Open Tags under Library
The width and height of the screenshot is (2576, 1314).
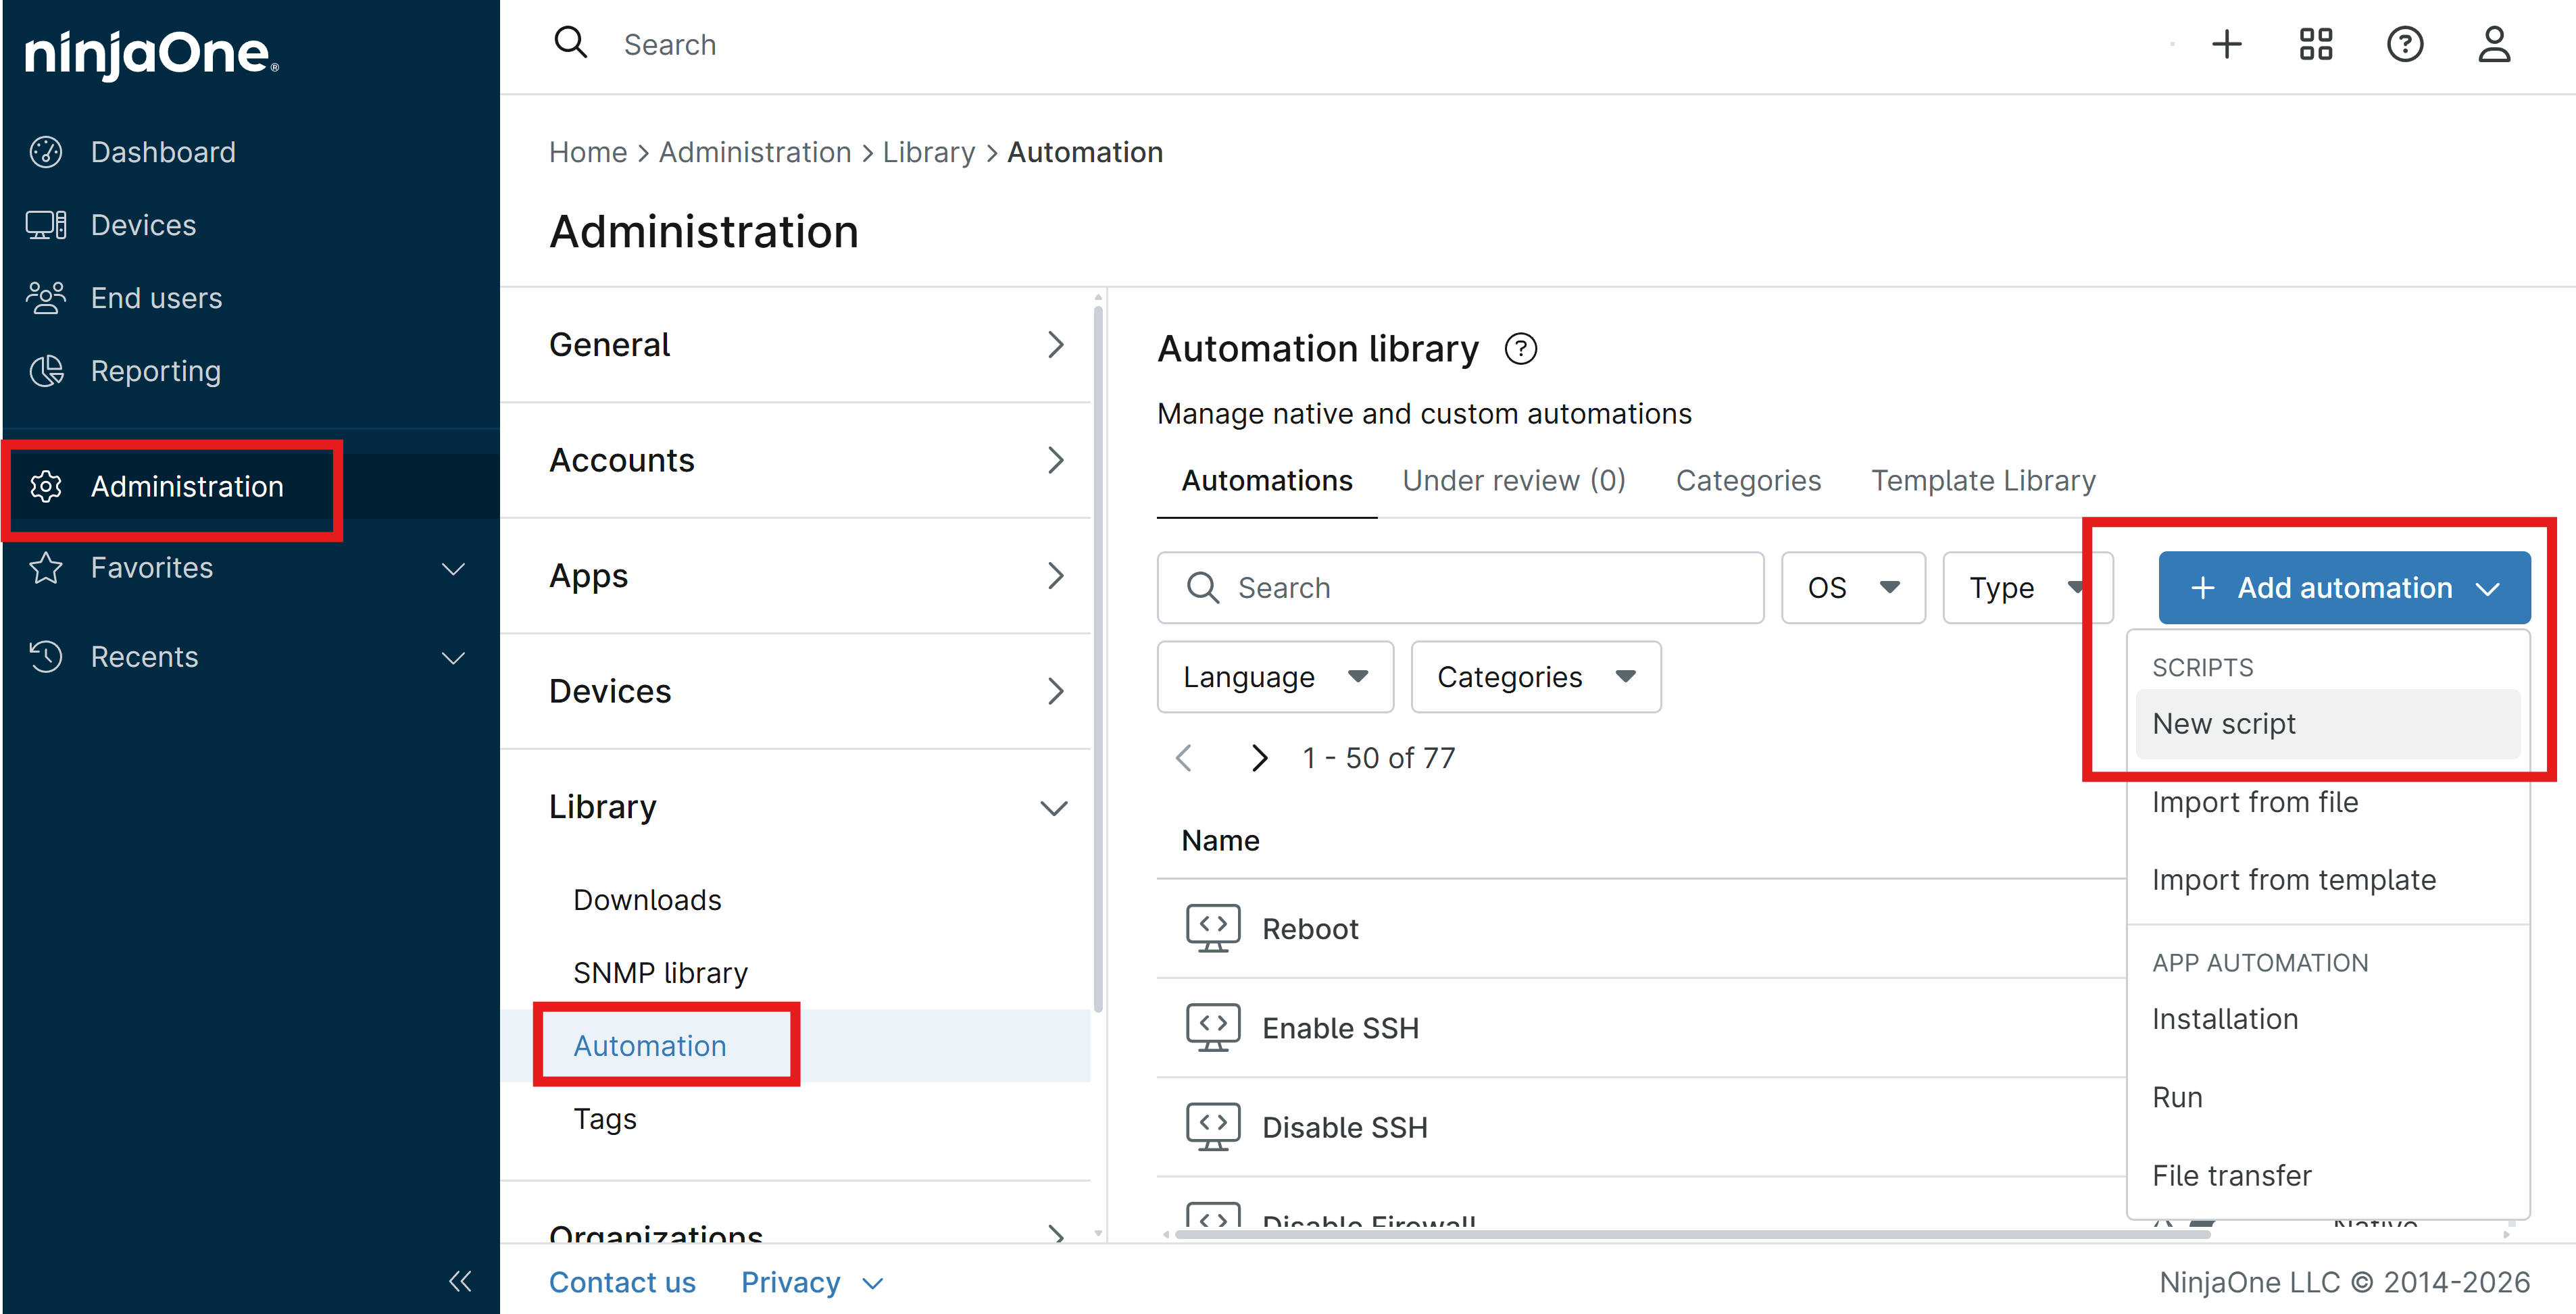coord(605,1119)
